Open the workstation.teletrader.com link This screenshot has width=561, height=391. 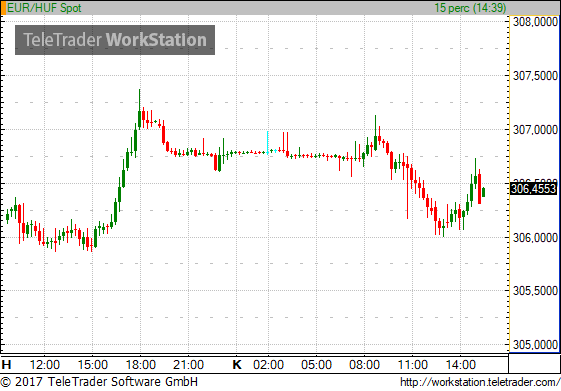coord(480,382)
